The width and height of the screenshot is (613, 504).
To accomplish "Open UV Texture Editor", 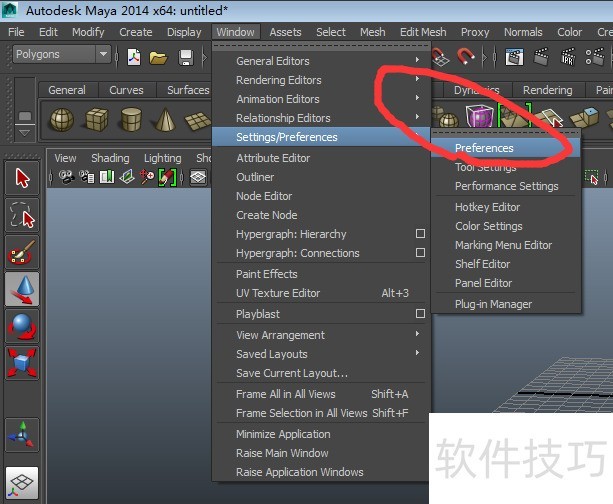I will pyautogui.click(x=278, y=293).
